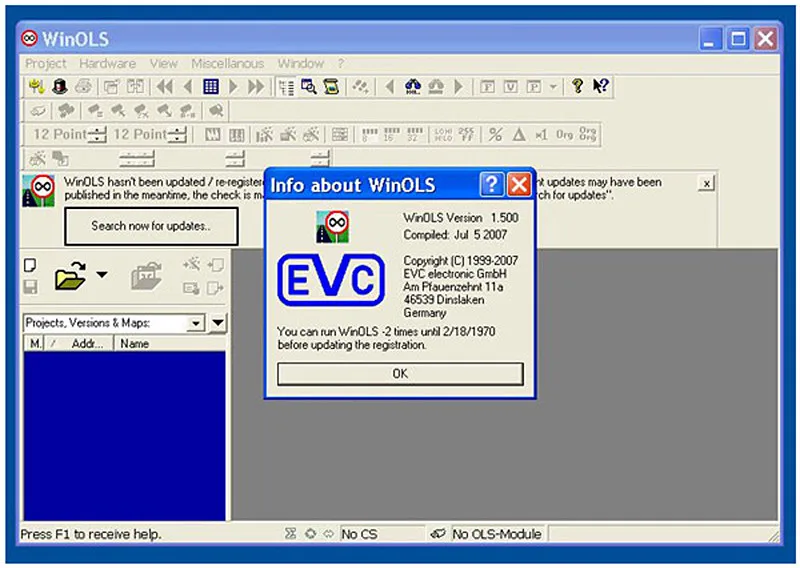Image resolution: width=800 pixels, height=568 pixels.
Task: Click the sigma checksum status bar icon
Action: click(290, 534)
